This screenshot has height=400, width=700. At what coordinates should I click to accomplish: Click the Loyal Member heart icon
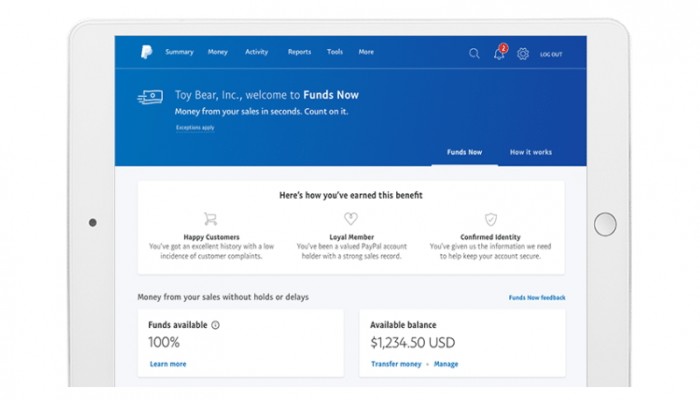[x=350, y=218]
